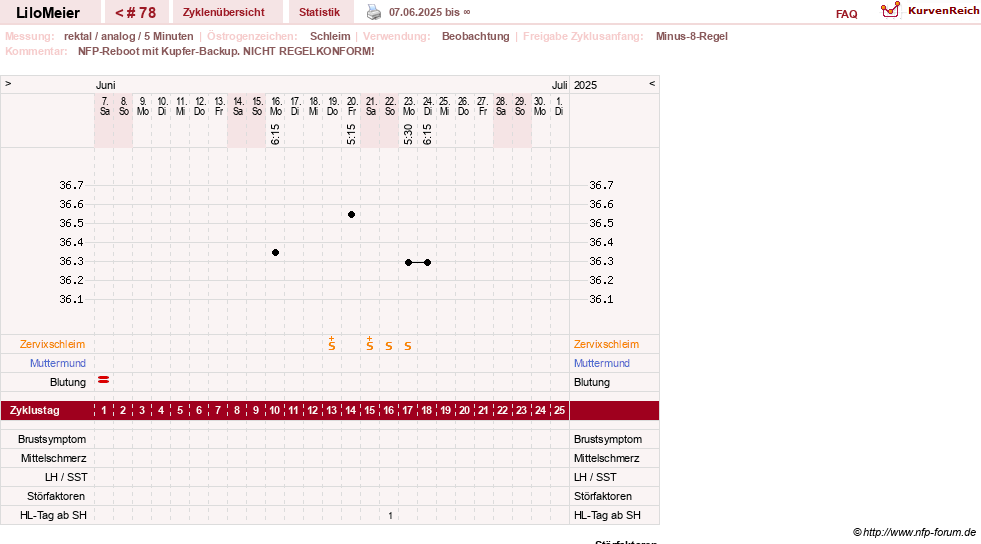Viewport: 981px width, 544px height.
Task: Click left Störfaktoren row label
Action: pyautogui.click(x=56, y=496)
